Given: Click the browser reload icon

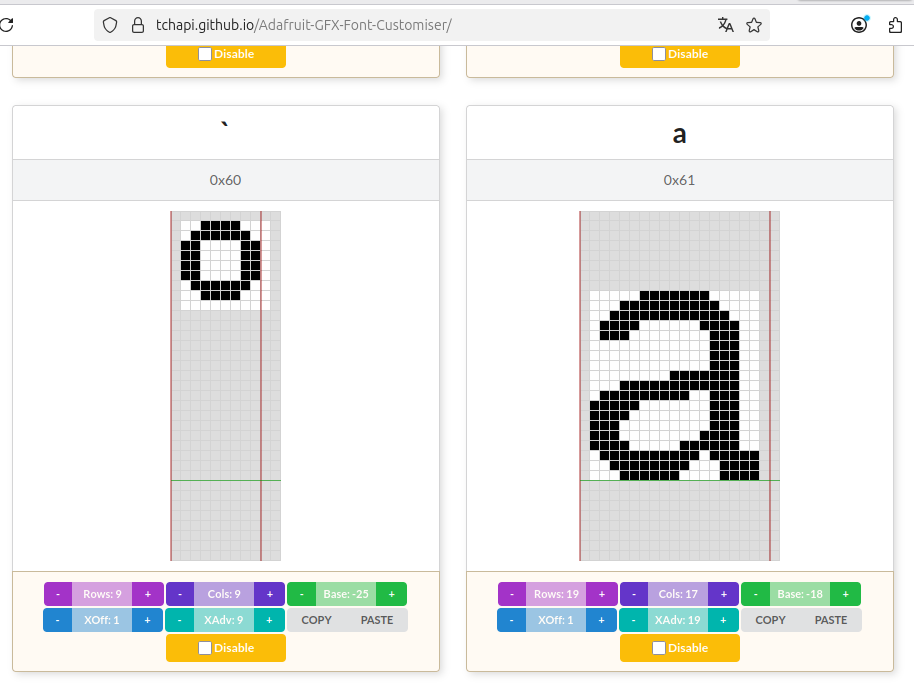Looking at the screenshot, I should click(x=5, y=25).
